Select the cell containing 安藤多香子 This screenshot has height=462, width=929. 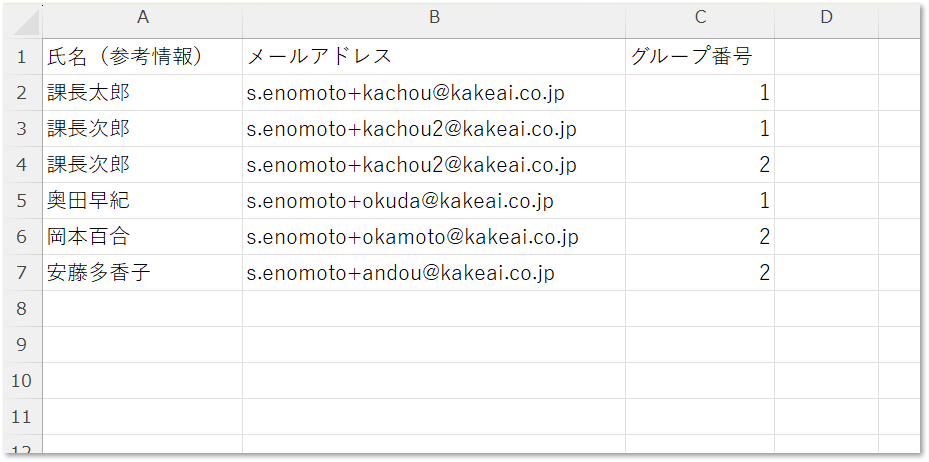[x=142, y=273]
